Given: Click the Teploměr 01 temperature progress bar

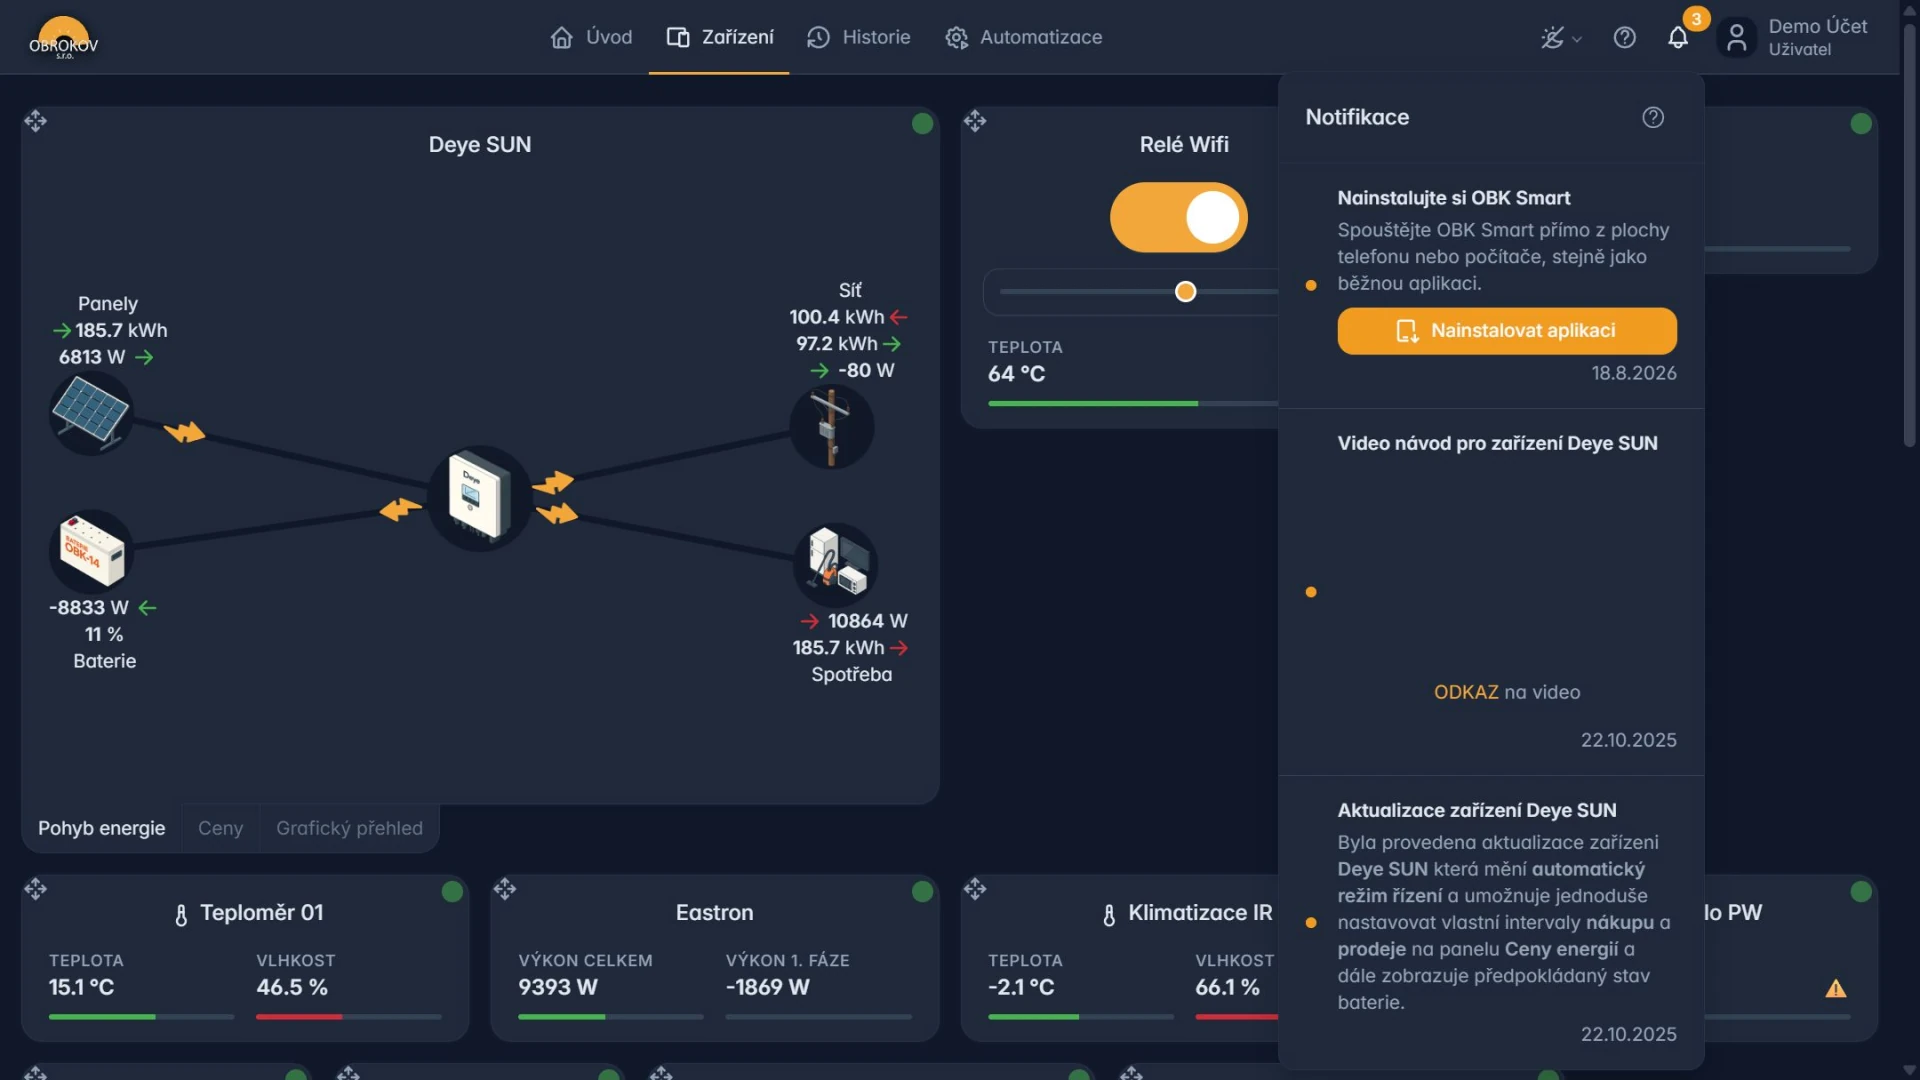Looking at the screenshot, I should (x=141, y=1017).
